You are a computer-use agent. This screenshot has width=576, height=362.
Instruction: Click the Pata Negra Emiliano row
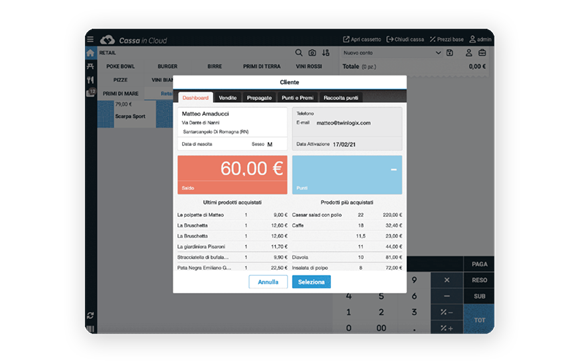pos(233,268)
